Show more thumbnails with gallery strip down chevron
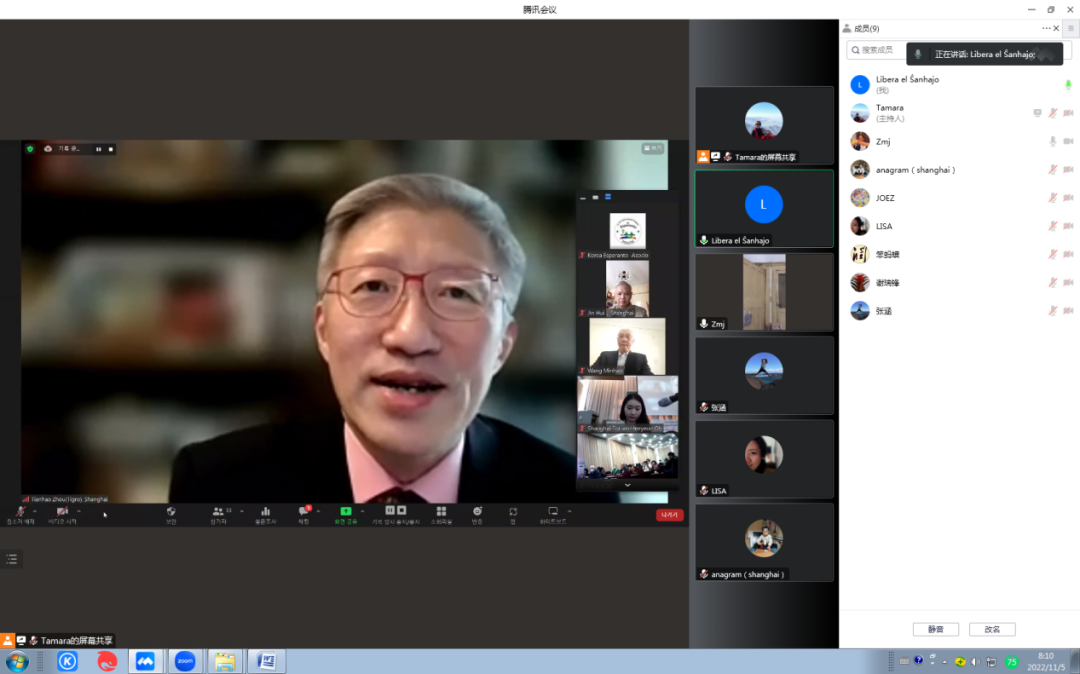 click(627, 485)
